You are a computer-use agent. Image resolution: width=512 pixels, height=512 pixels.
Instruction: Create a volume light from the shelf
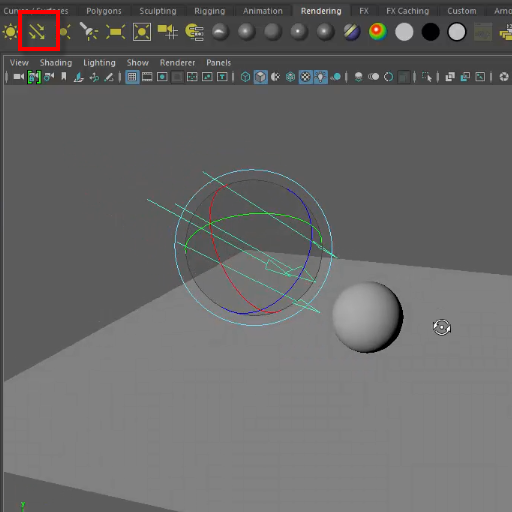(142, 32)
